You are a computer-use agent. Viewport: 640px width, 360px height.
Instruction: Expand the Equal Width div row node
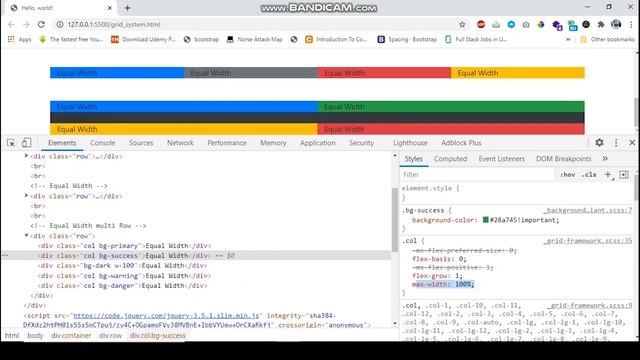27,196
